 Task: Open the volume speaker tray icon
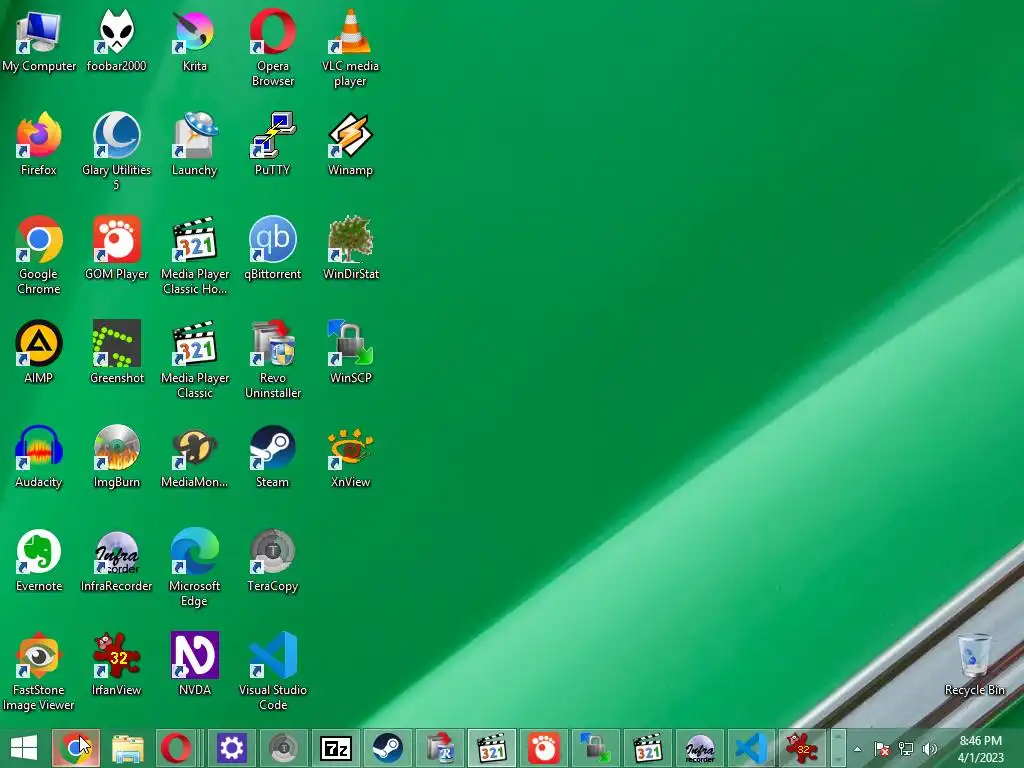pyautogui.click(x=930, y=749)
